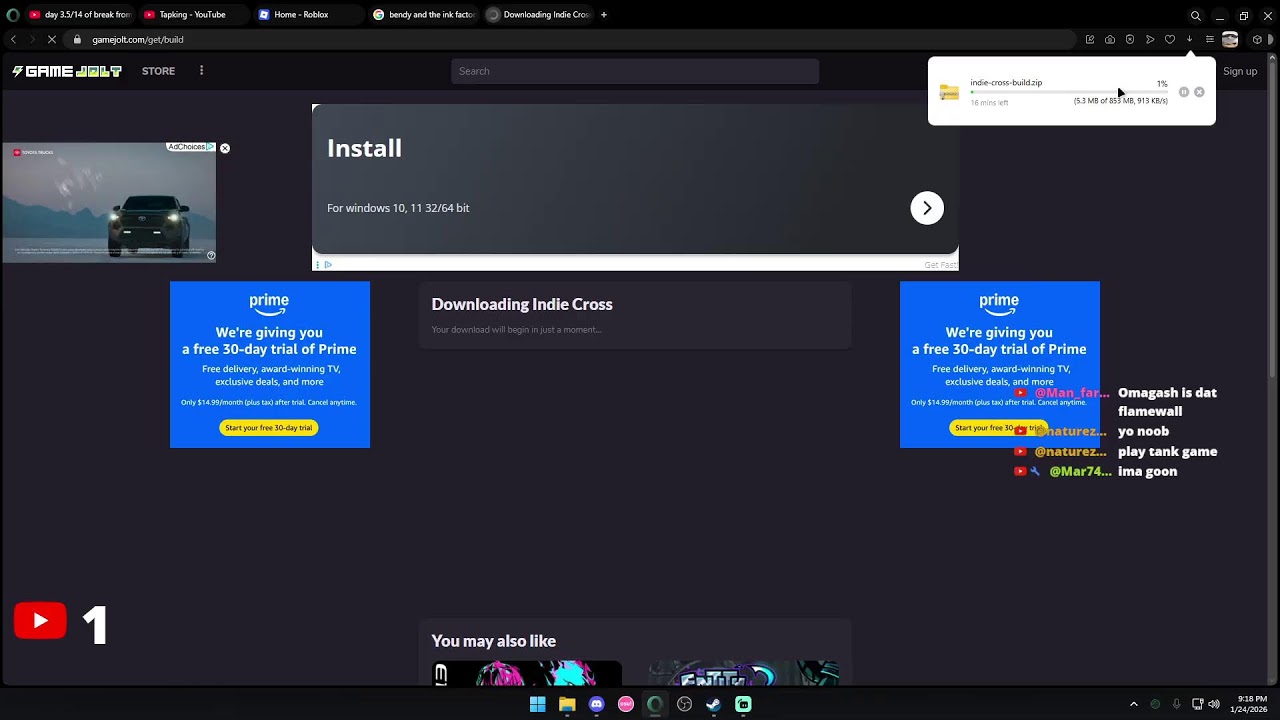Screen dimensions: 1280x720
Task: Switch to the bendy and the ink tab
Action: click(x=424, y=15)
